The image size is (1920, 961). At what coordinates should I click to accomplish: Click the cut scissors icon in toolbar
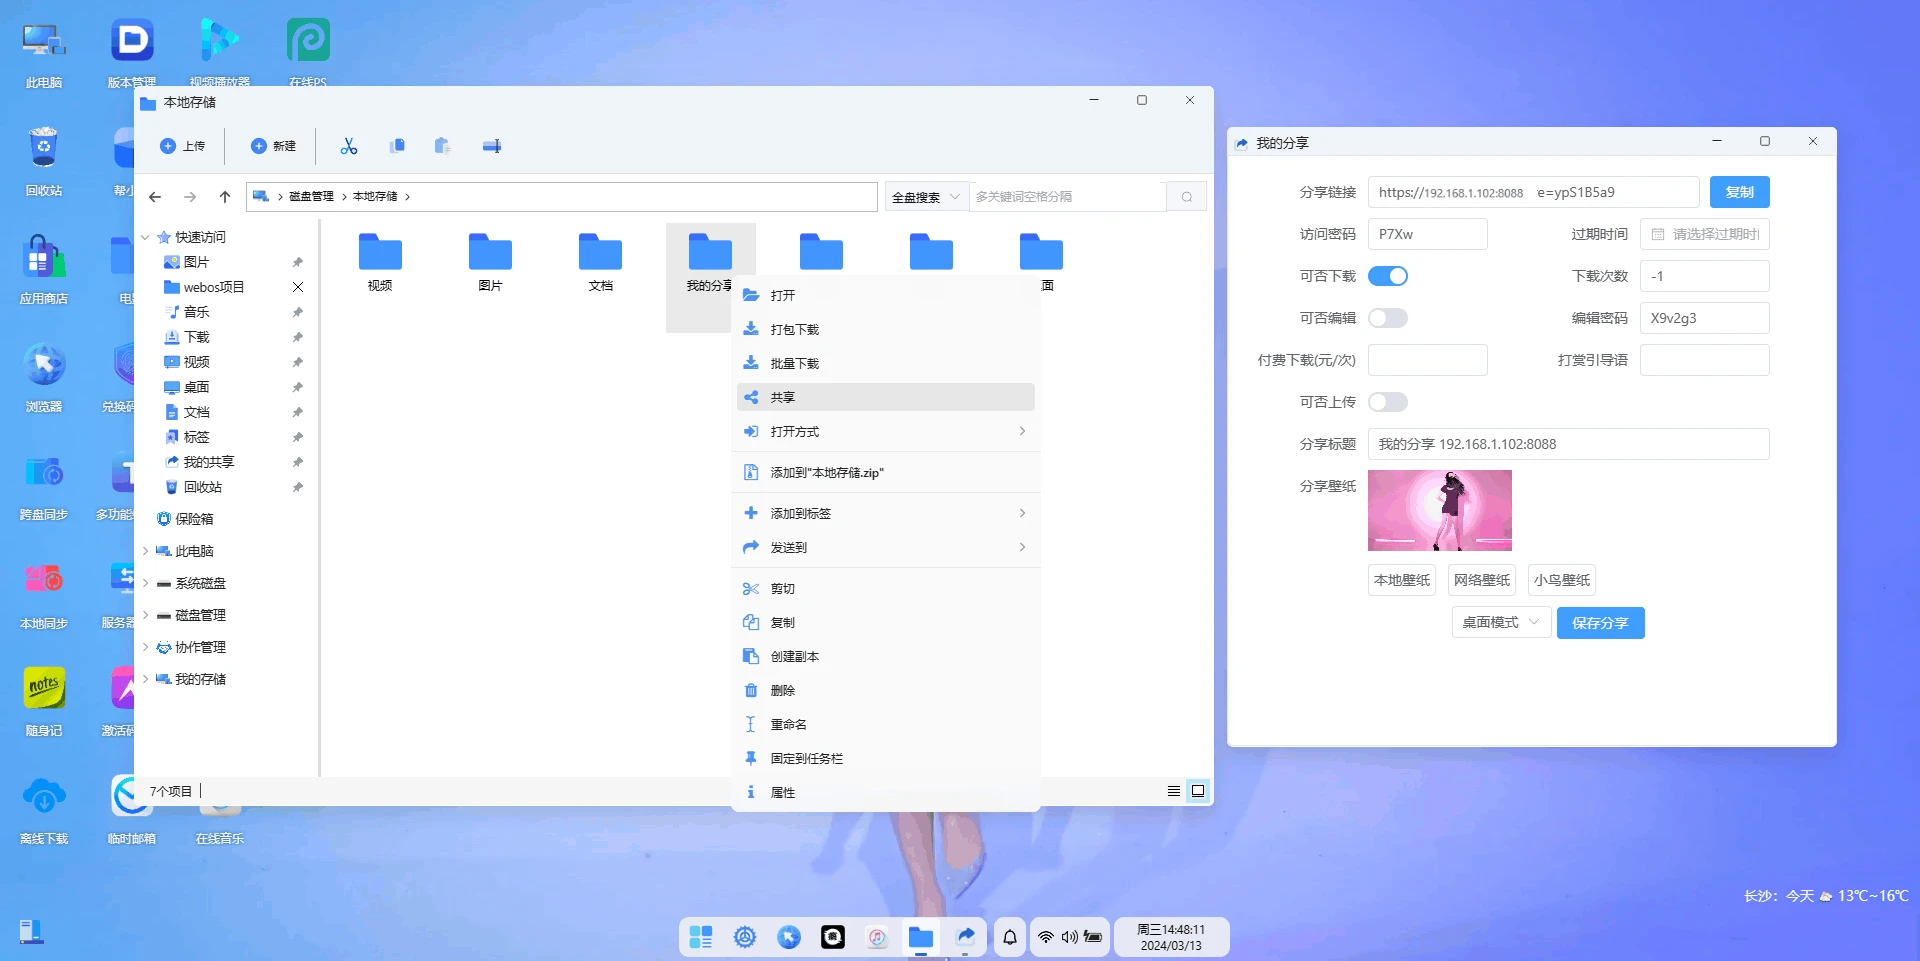348,146
